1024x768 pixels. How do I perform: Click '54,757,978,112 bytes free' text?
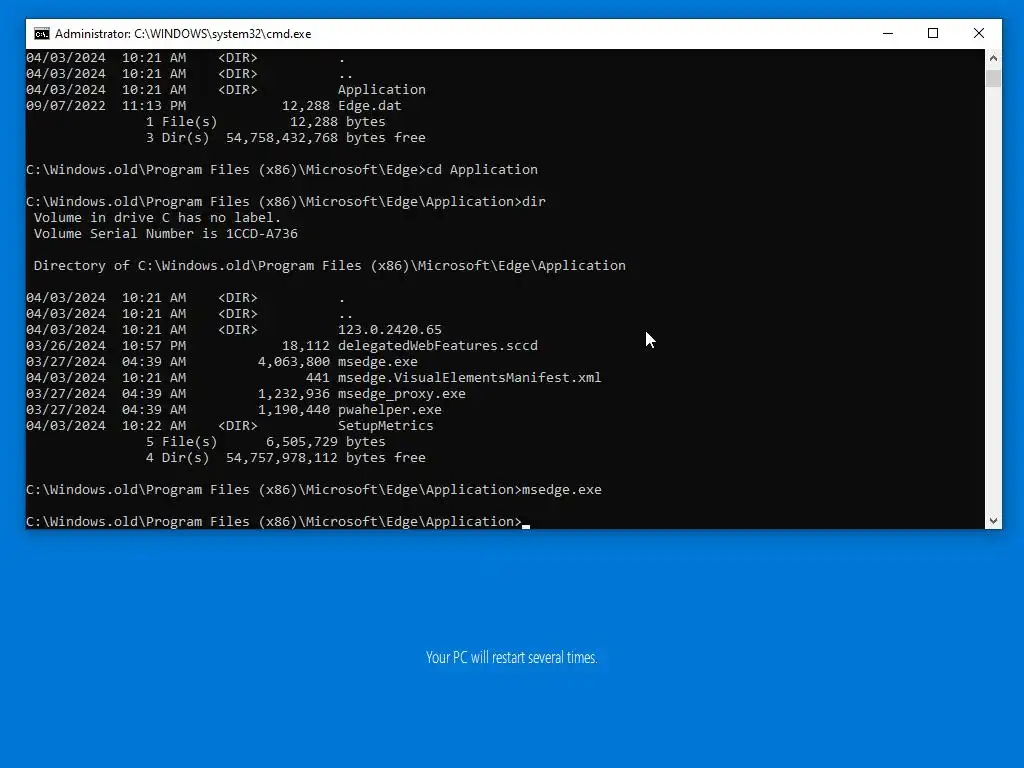point(326,458)
